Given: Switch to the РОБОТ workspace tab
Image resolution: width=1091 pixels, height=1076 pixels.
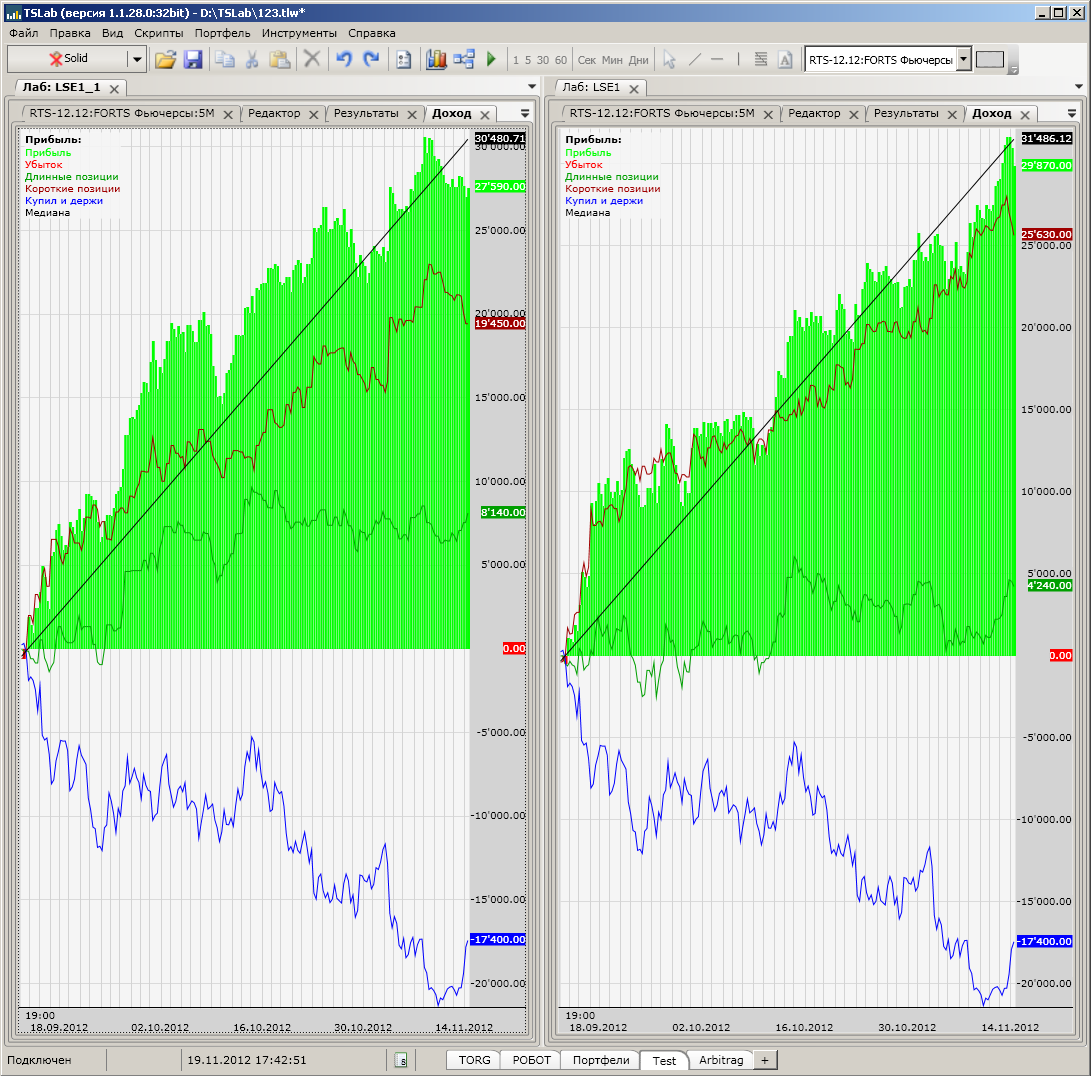Looking at the screenshot, I should [532, 1060].
